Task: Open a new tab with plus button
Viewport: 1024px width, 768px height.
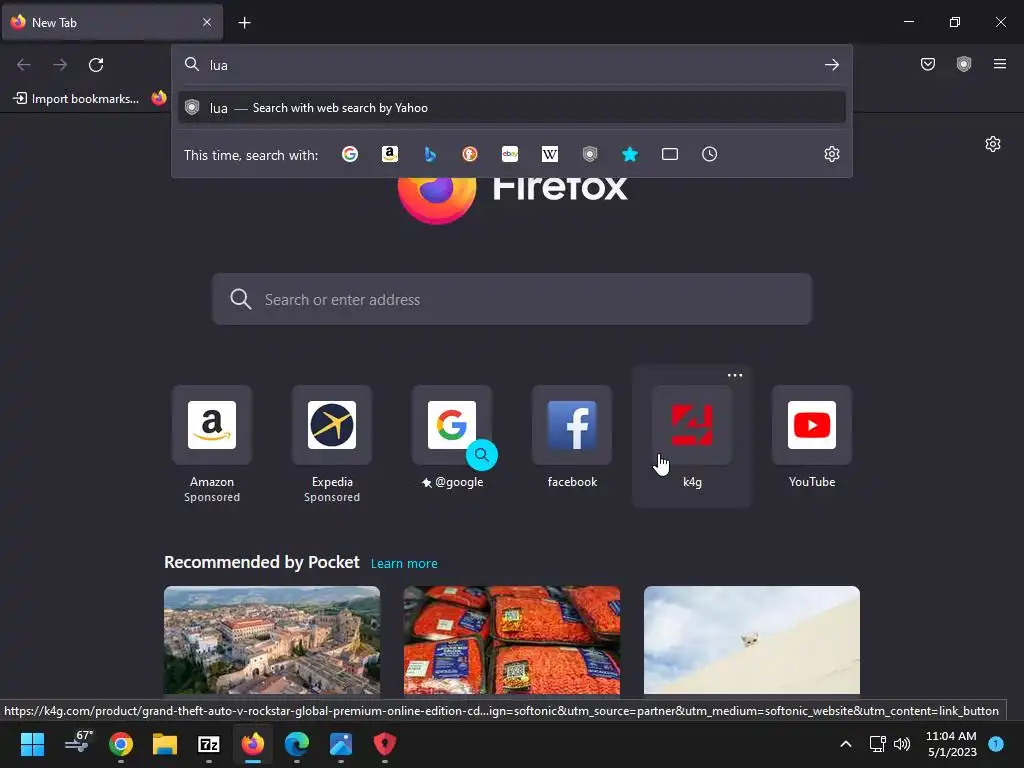Action: click(244, 23)
